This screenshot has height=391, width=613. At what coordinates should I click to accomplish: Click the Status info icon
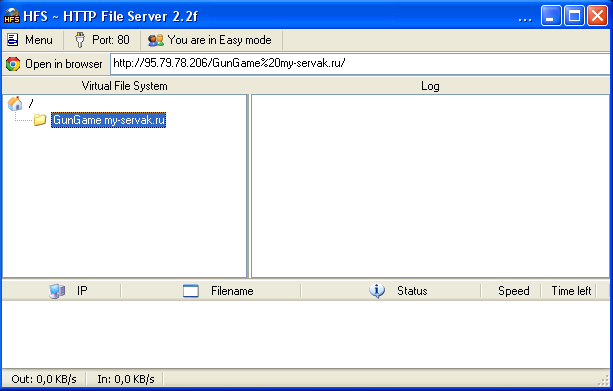point(377,291)
